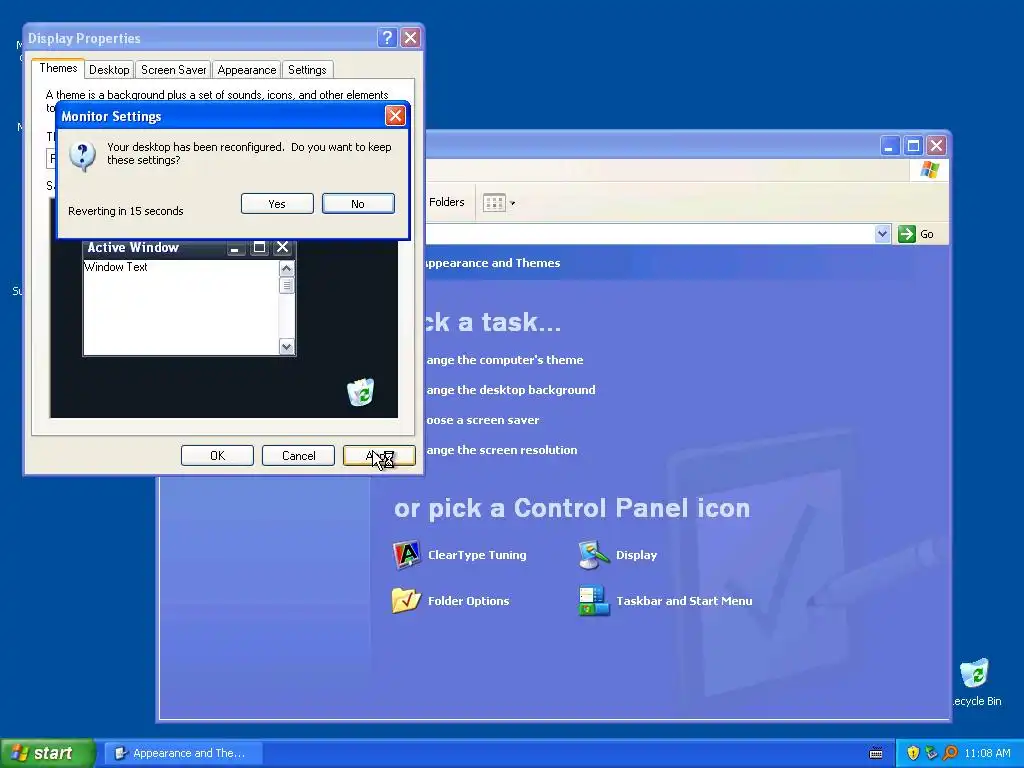Click the Apply button in Display Properties
The width and height of the screenshot is (1024, 768).
pos(379,455)
